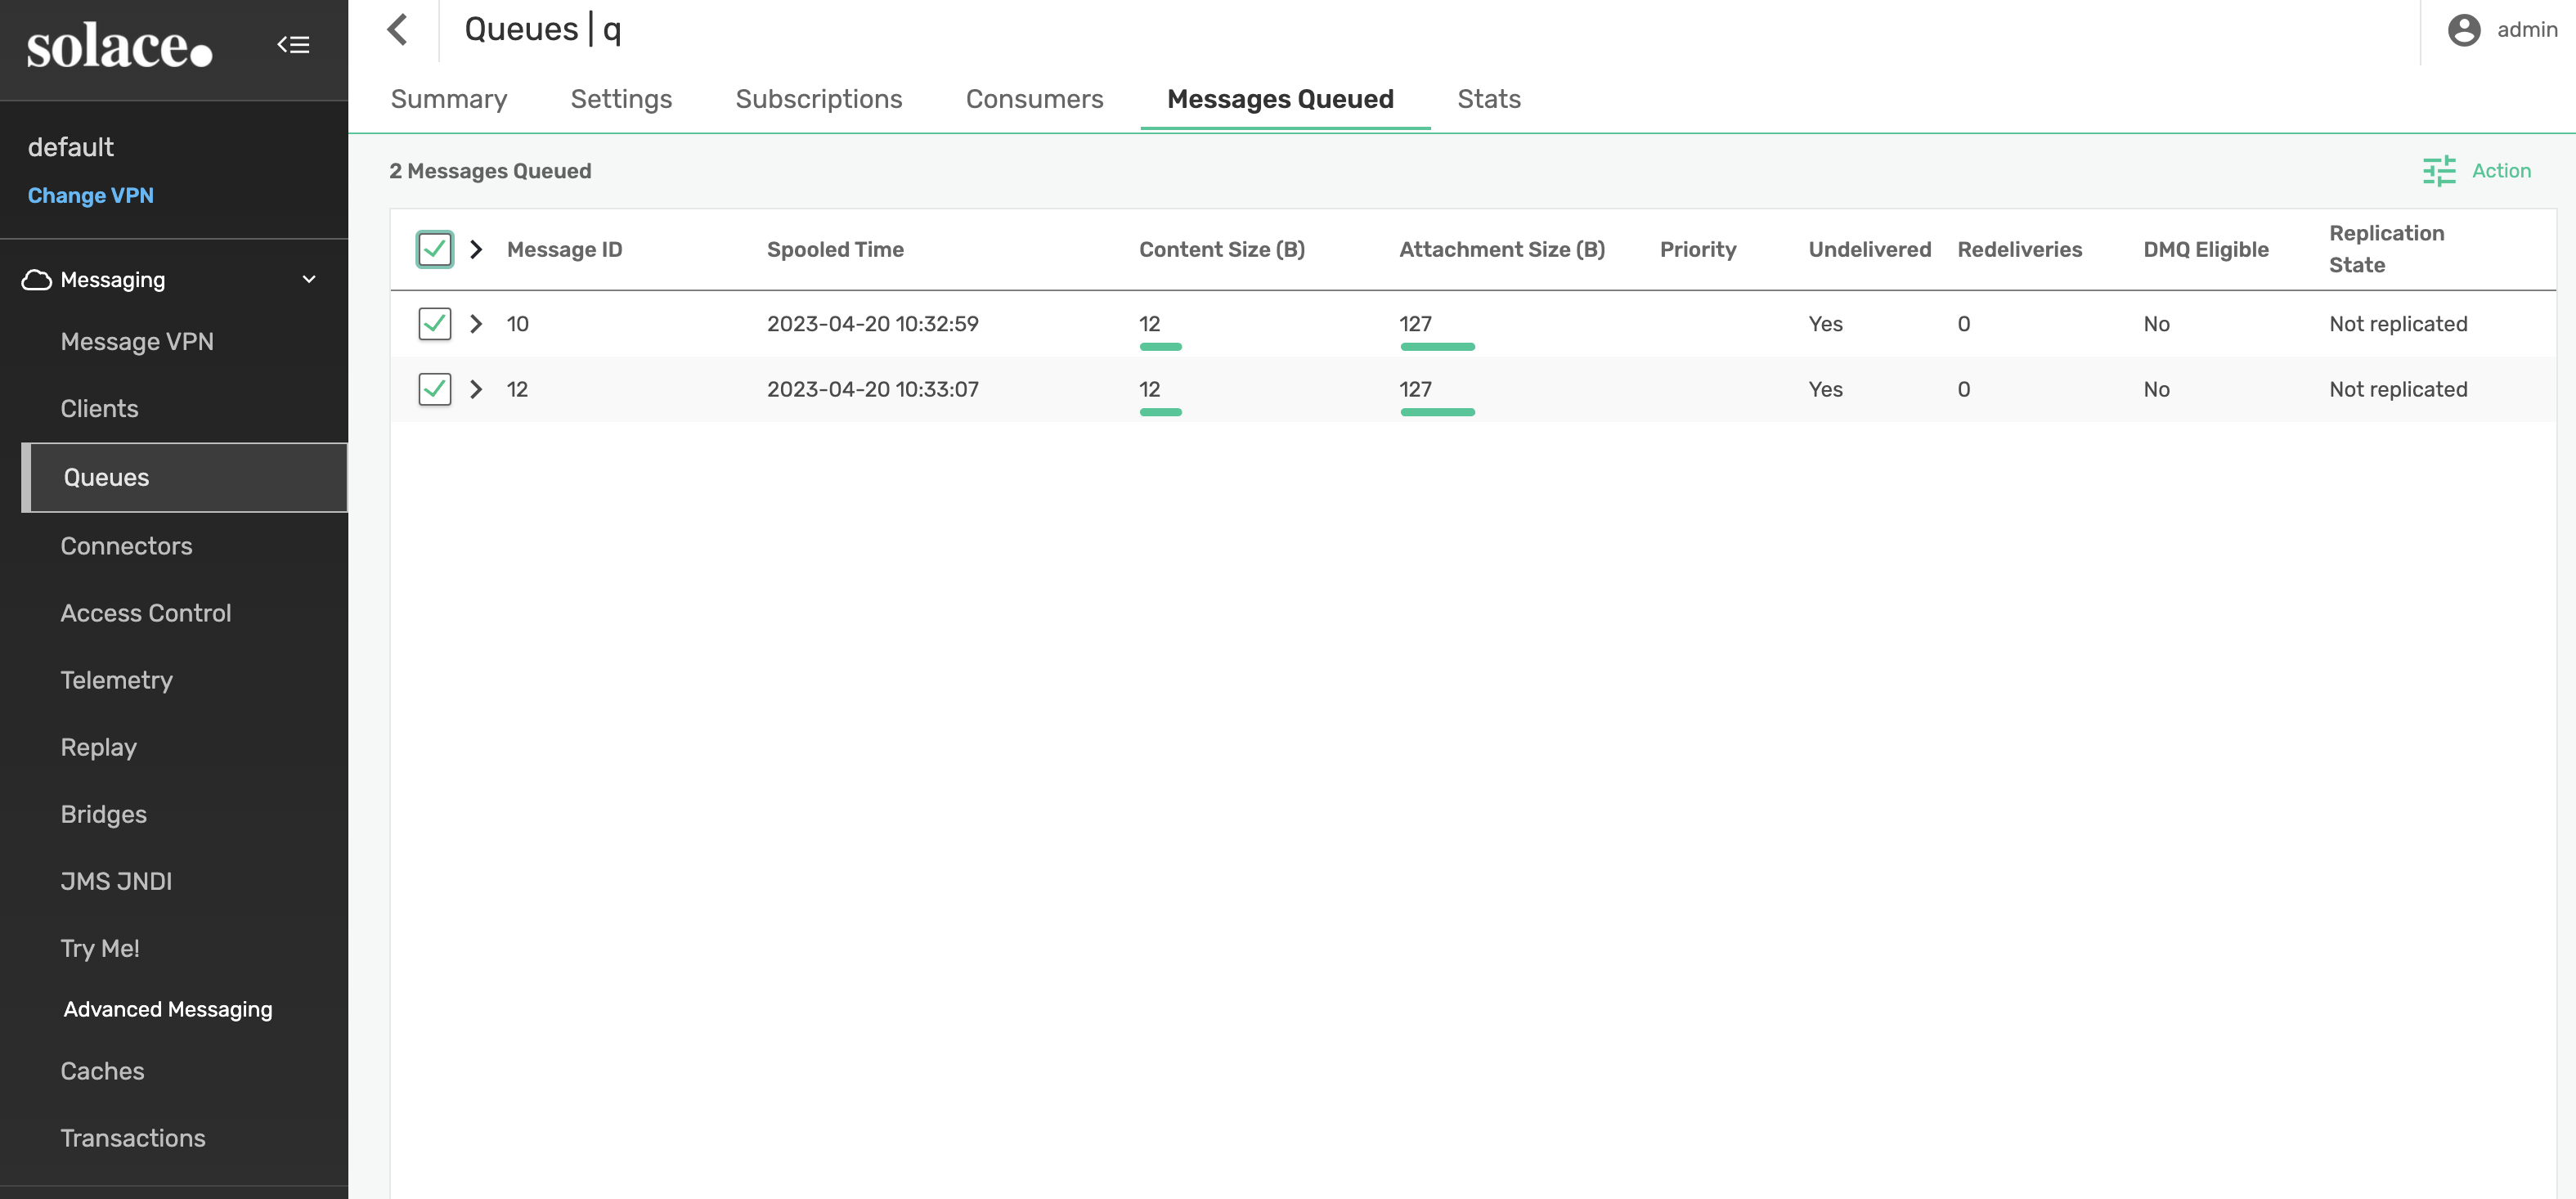Deselect the checkbox for message 10
Screen dimensions: 2576x1199
pos(434,324)
